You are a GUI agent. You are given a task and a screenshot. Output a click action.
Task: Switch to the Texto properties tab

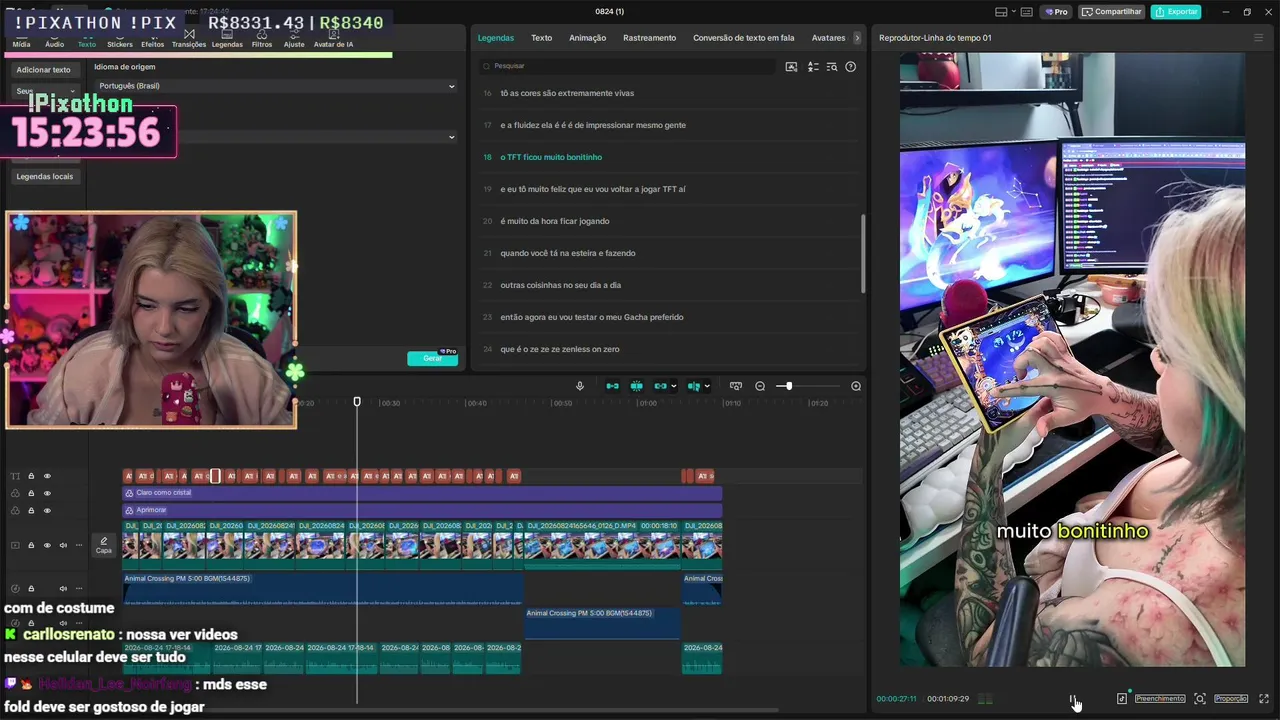point(541,38)
